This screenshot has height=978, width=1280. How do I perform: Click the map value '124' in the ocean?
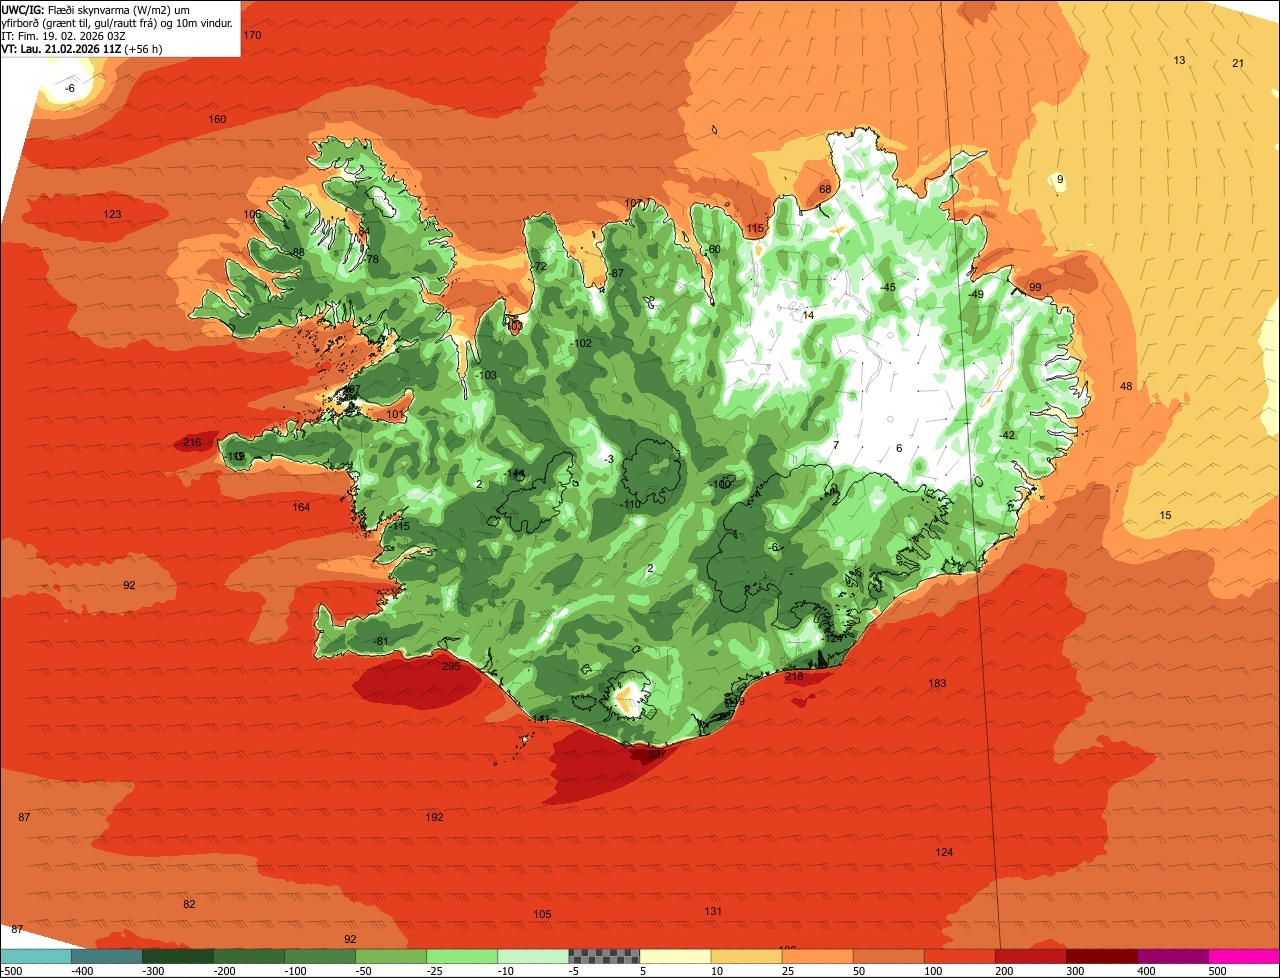click(944, 852)
